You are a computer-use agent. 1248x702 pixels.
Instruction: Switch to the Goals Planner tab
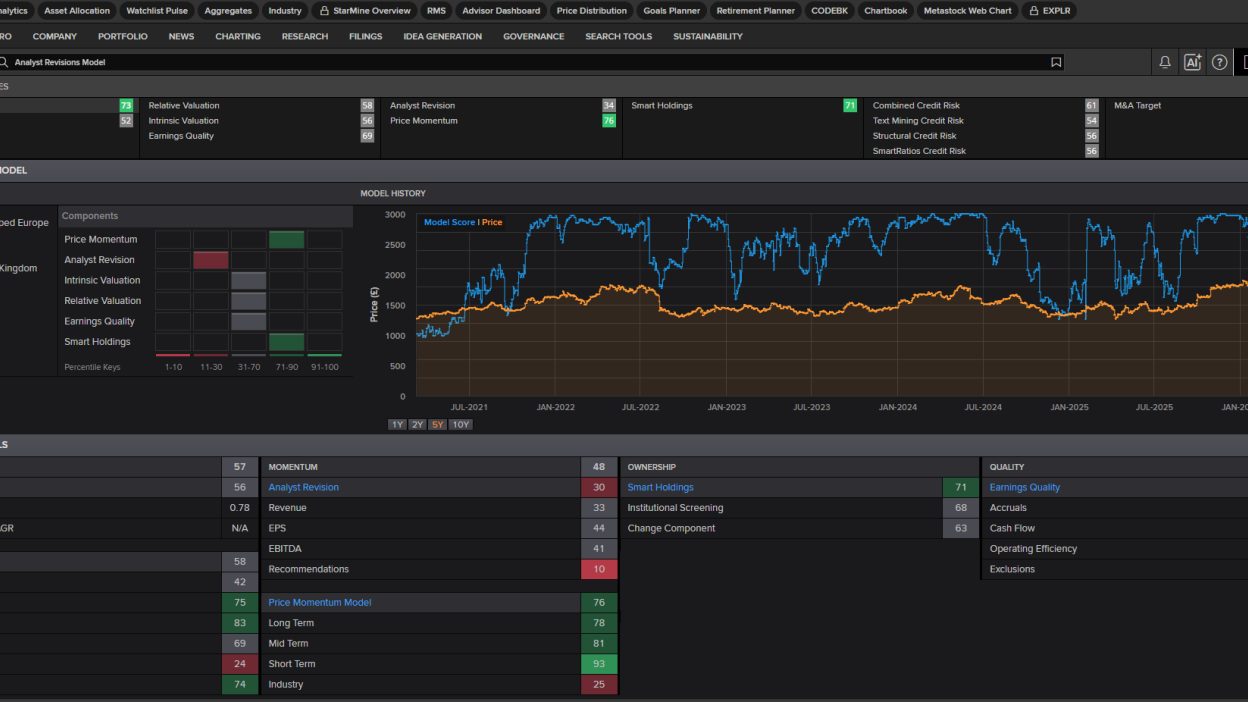click(671, 11)
